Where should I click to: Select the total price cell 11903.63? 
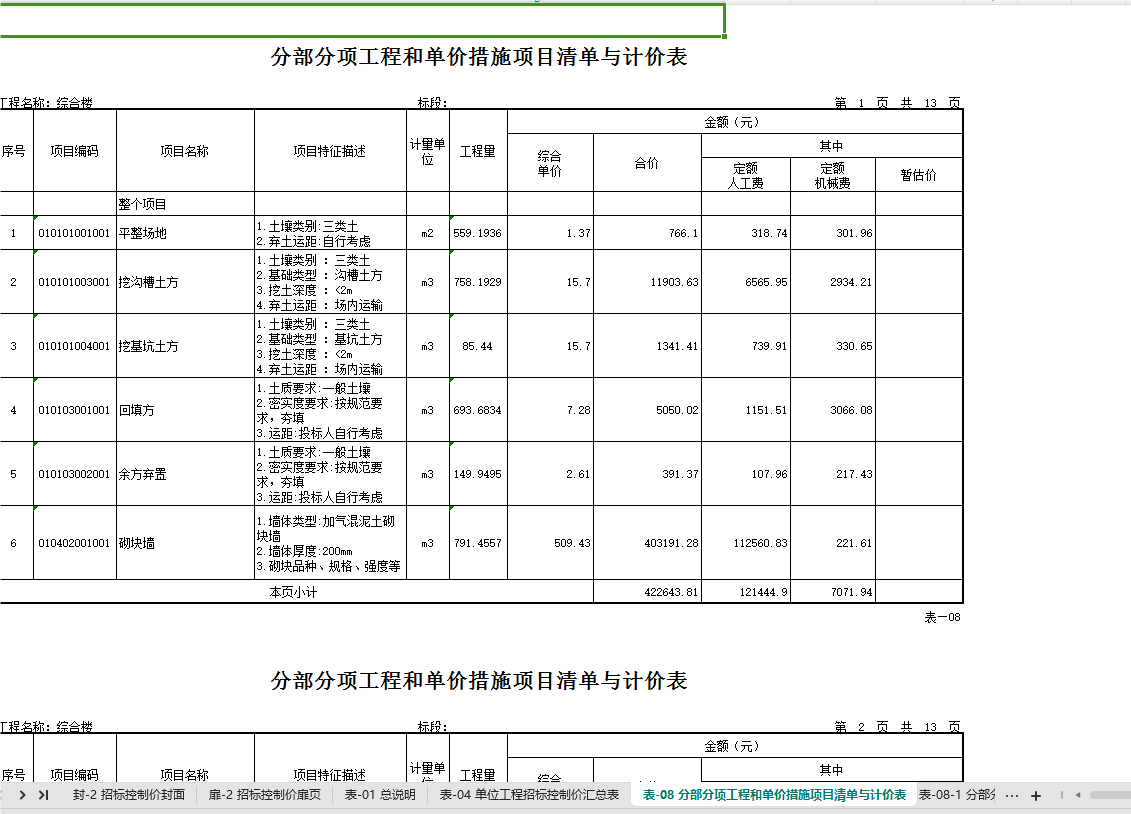(x=648, y=282)
